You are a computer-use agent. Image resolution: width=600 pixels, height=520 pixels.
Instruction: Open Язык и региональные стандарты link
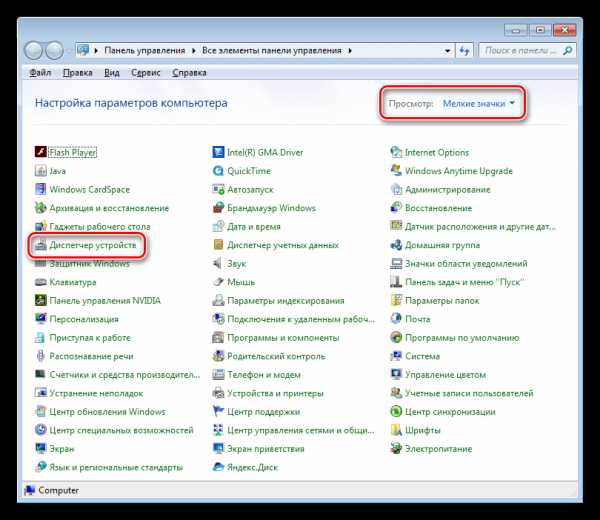tap(116, 467)
